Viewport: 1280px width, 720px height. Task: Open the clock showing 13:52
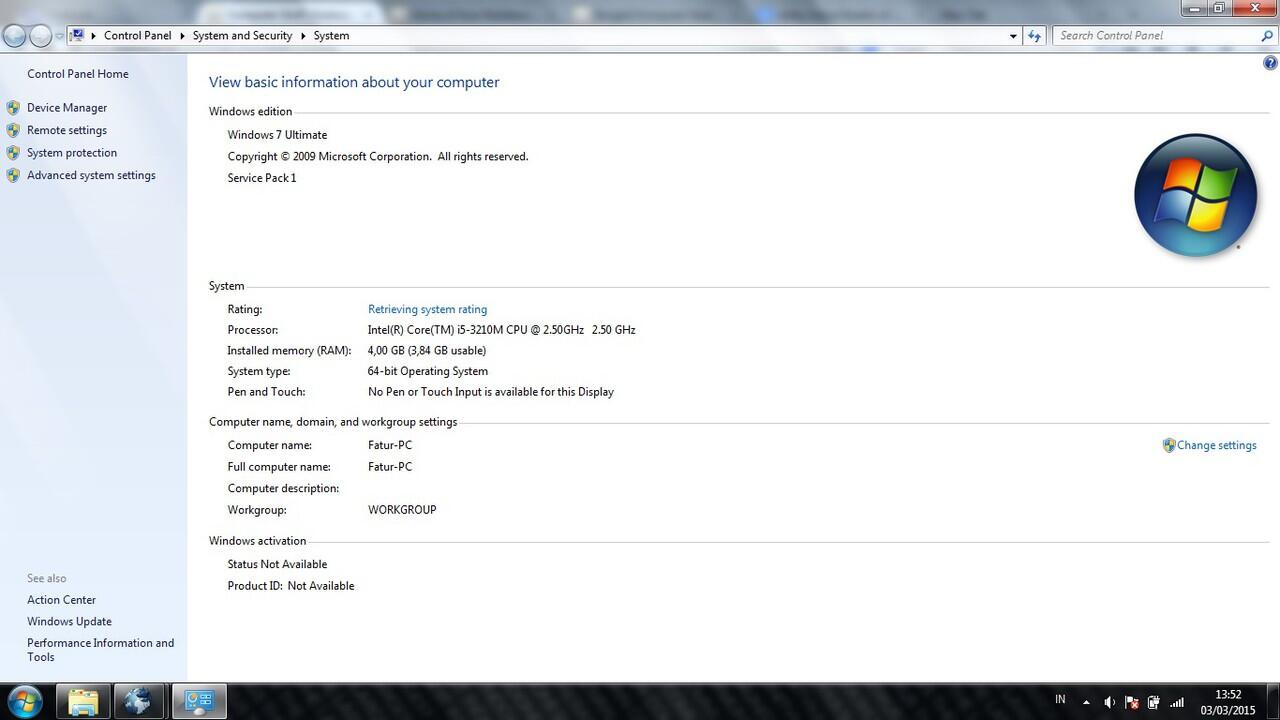coord(1228,702)
